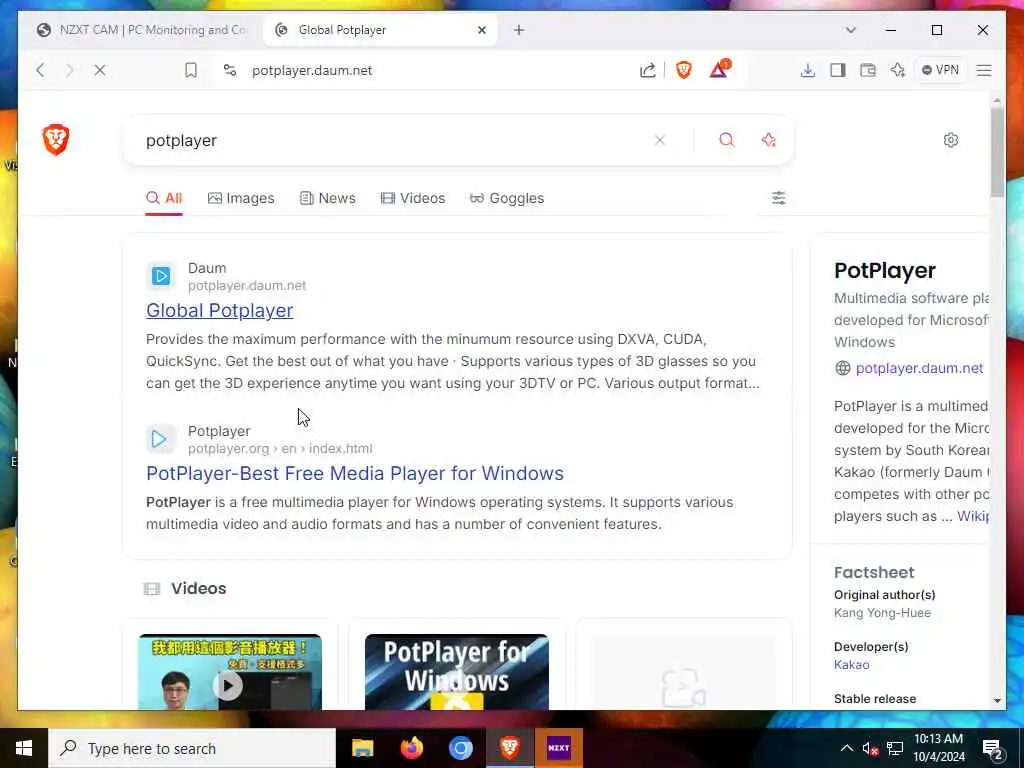Screen dimensions: 1024x768
Task: Open the VPN button
Action: [x=940, y=70]
